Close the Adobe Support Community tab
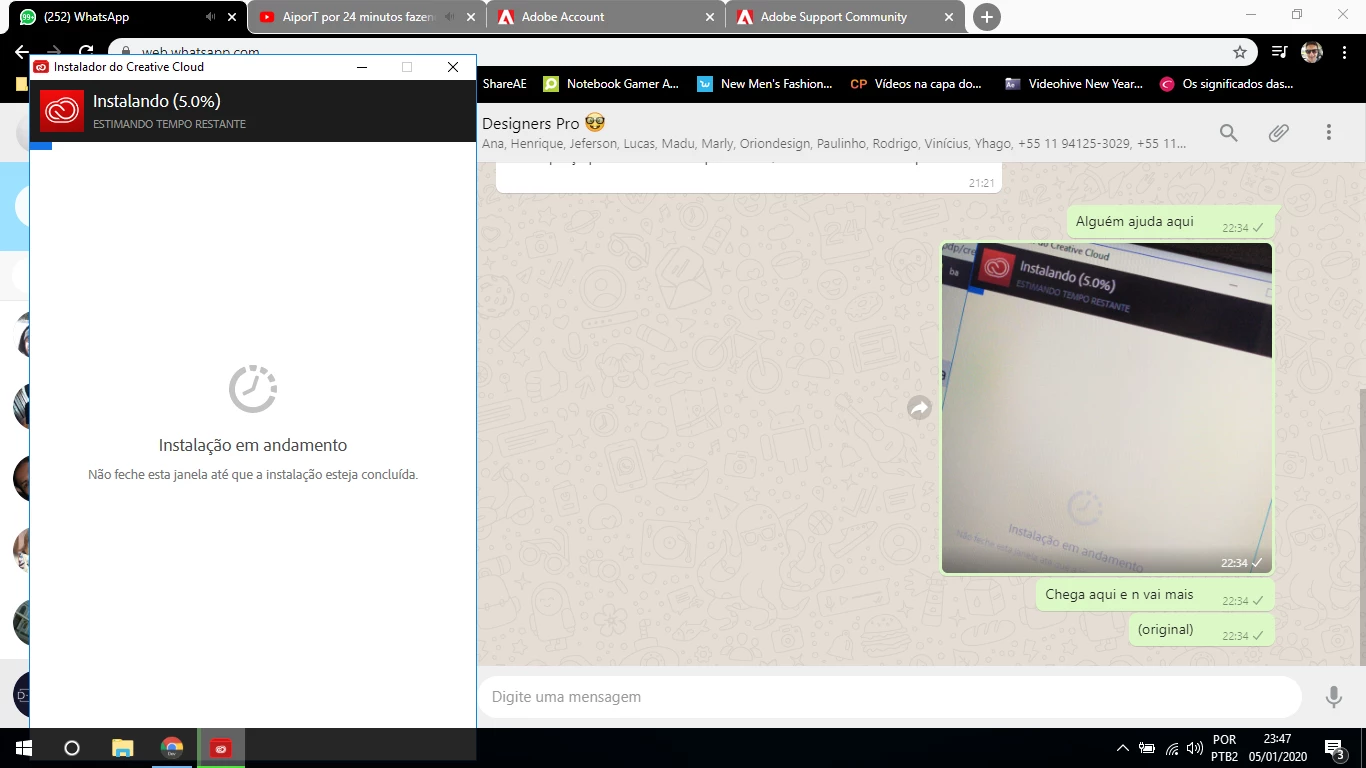This screenshot has height=768, width=1366. click(x=950, y=17)
